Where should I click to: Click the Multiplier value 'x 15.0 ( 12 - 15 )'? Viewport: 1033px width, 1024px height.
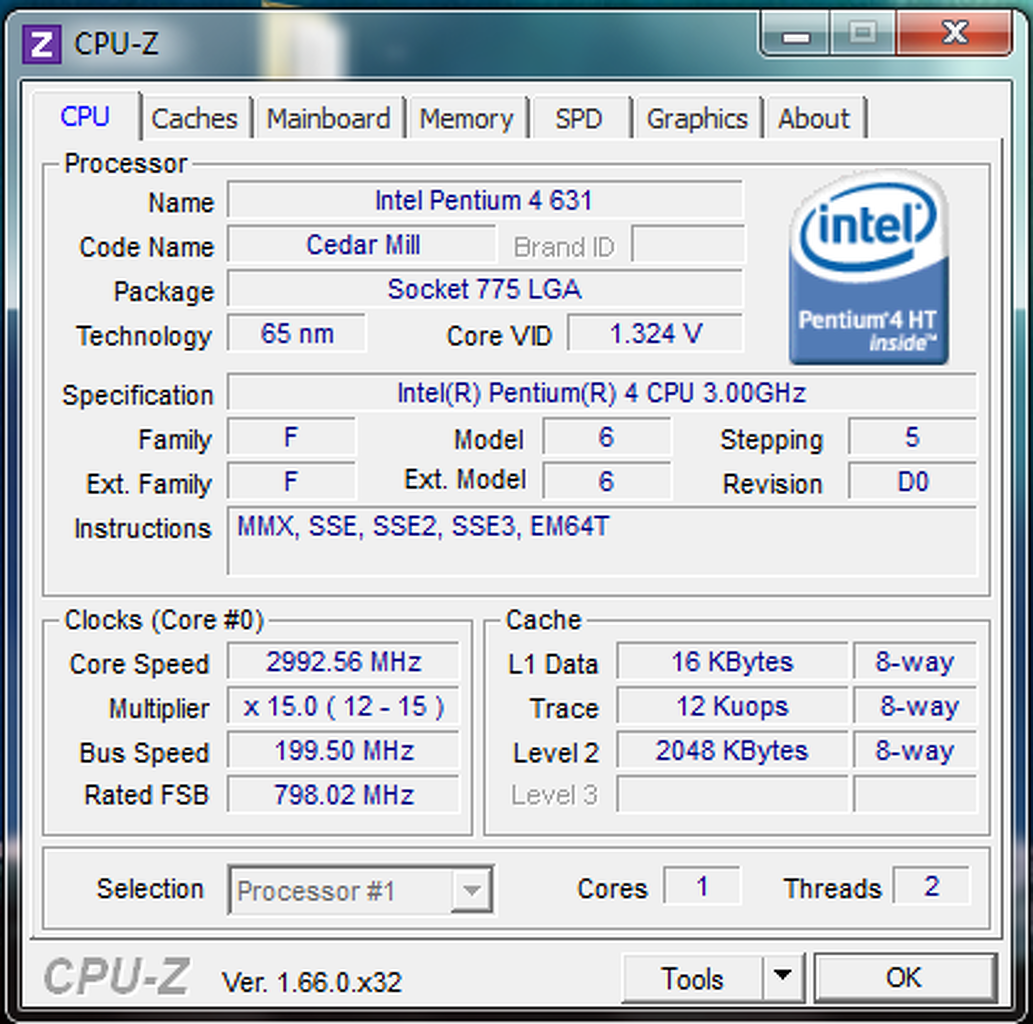(x=343, y=706)
